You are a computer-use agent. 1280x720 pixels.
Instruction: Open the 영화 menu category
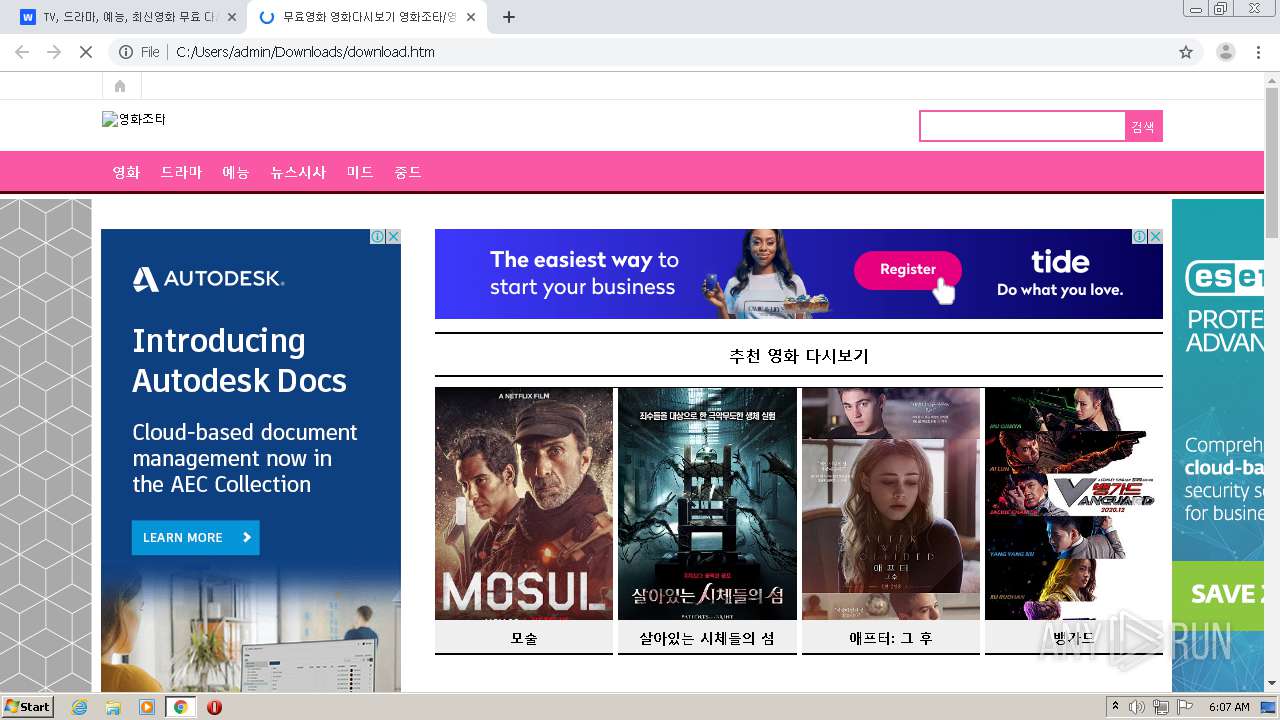point(126,172)
